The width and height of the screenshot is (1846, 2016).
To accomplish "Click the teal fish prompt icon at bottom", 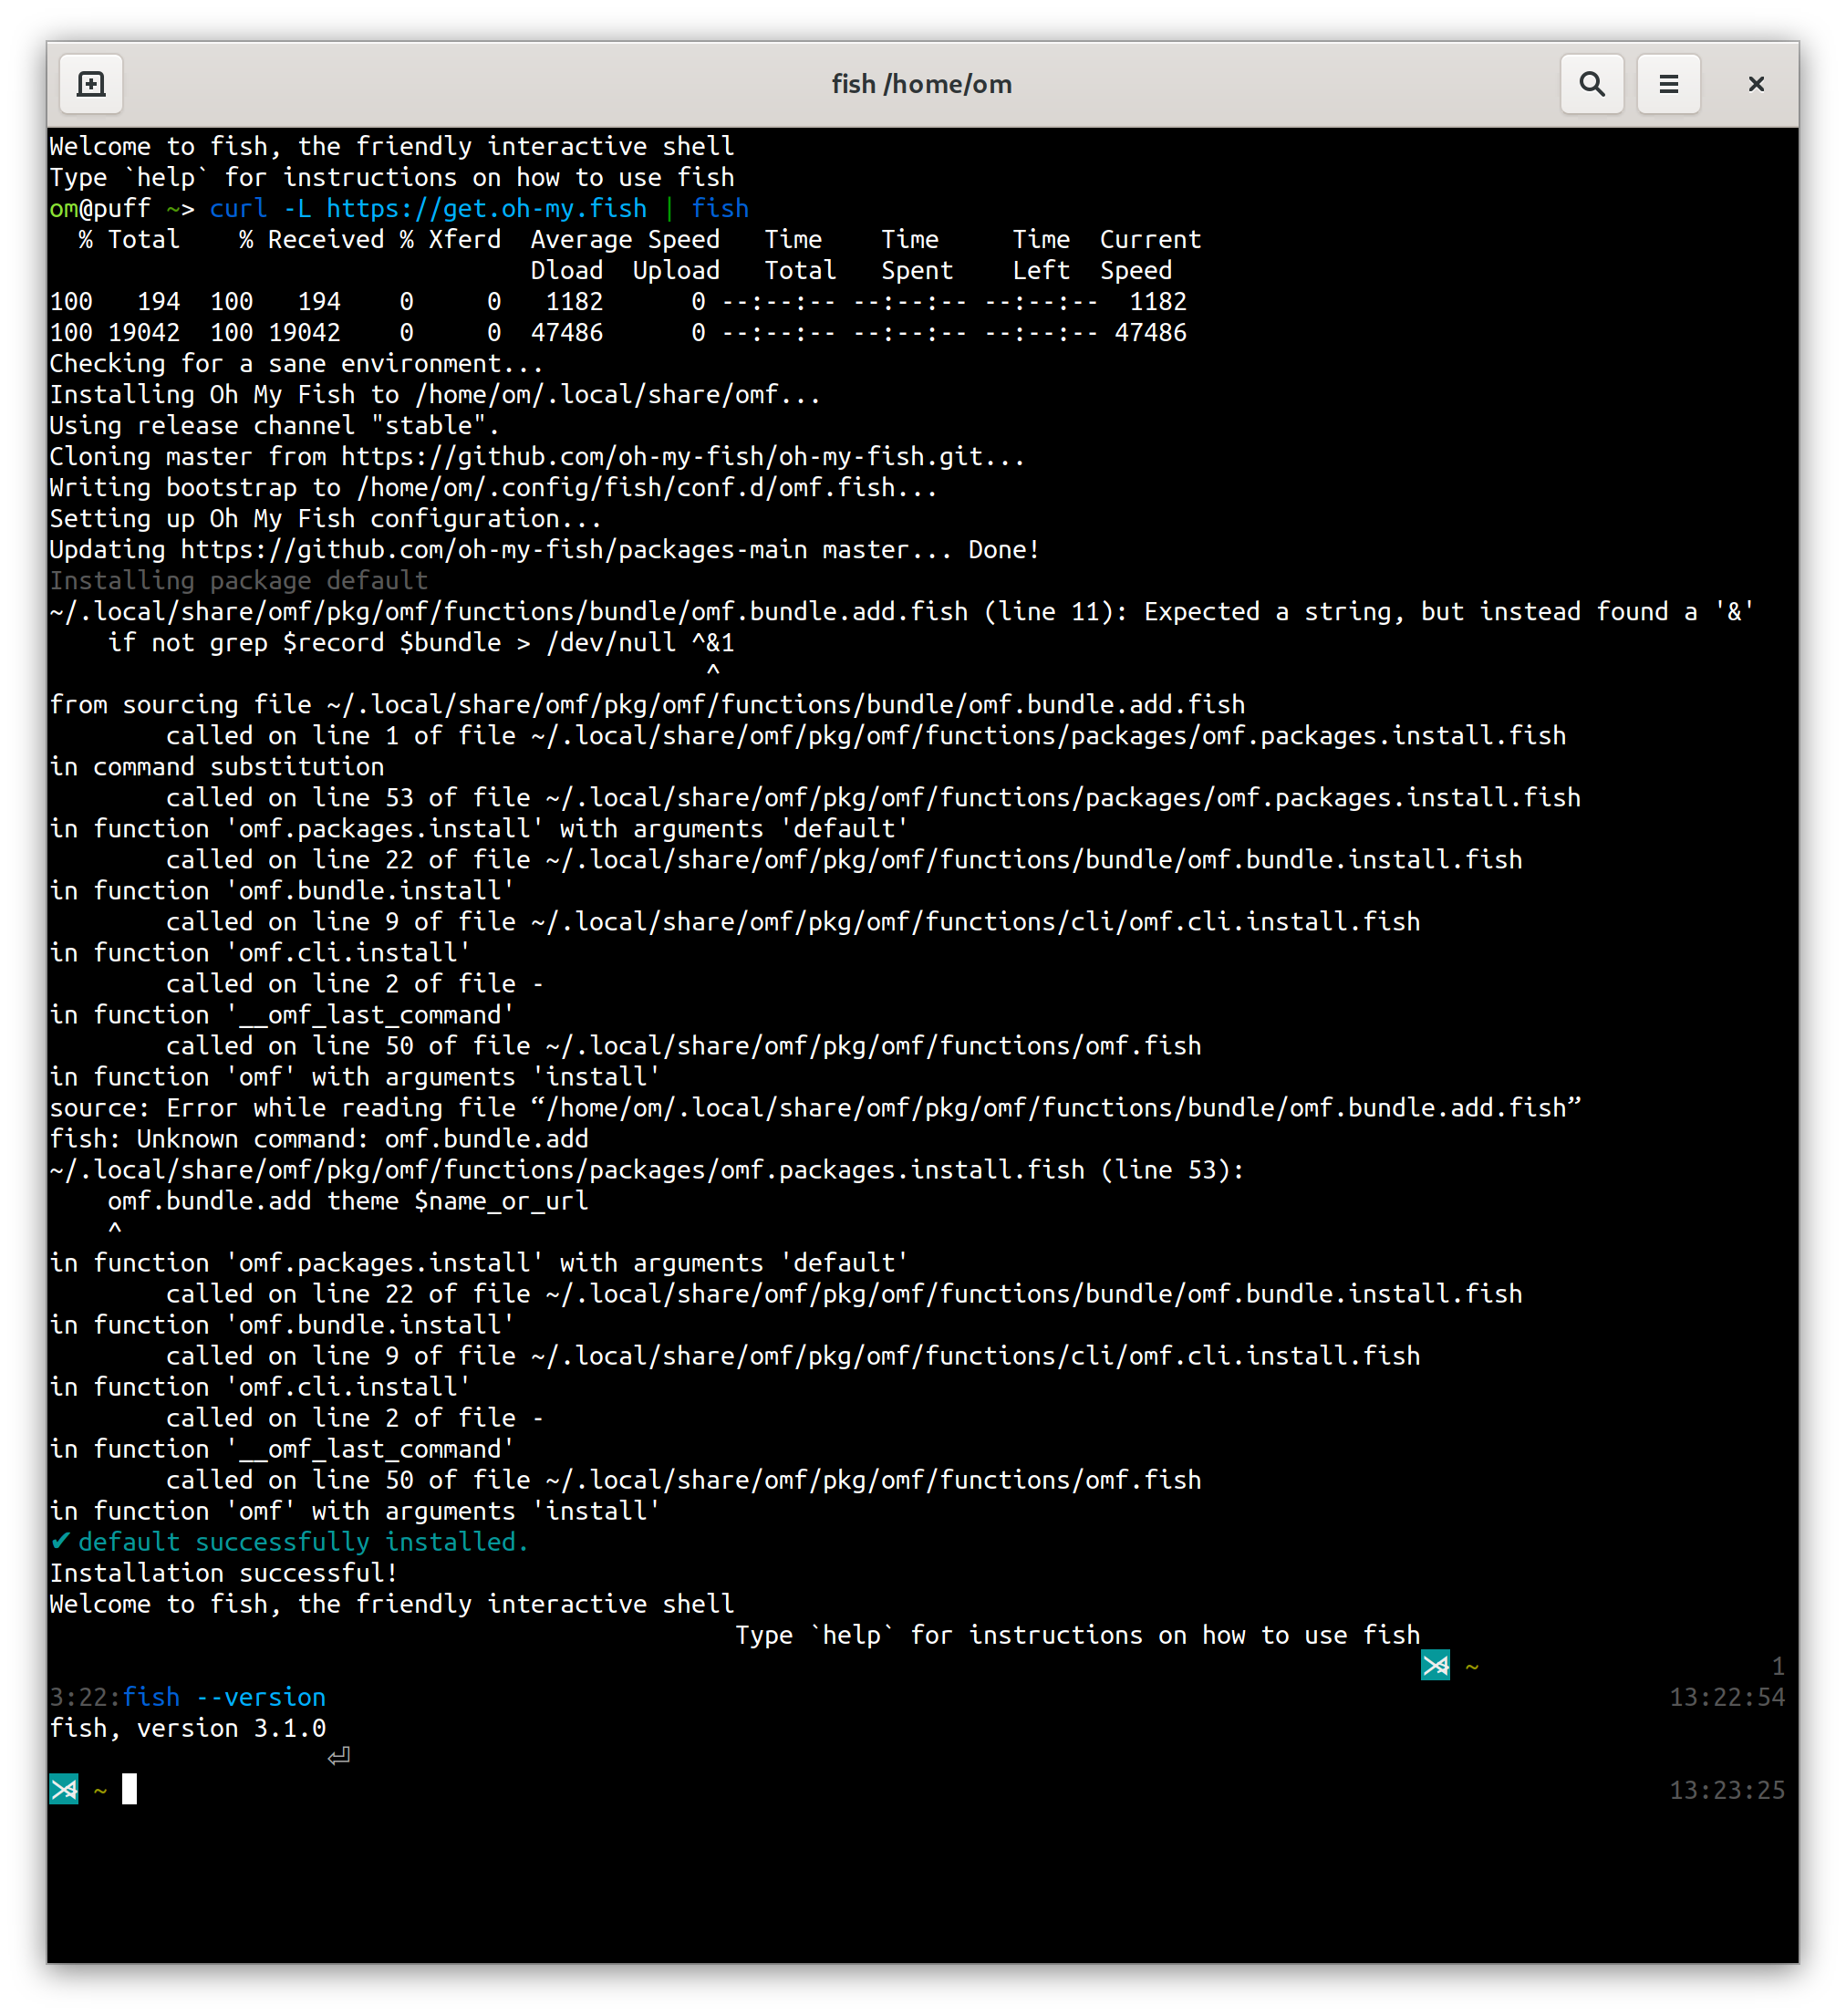I will (x=64, y=1788).
